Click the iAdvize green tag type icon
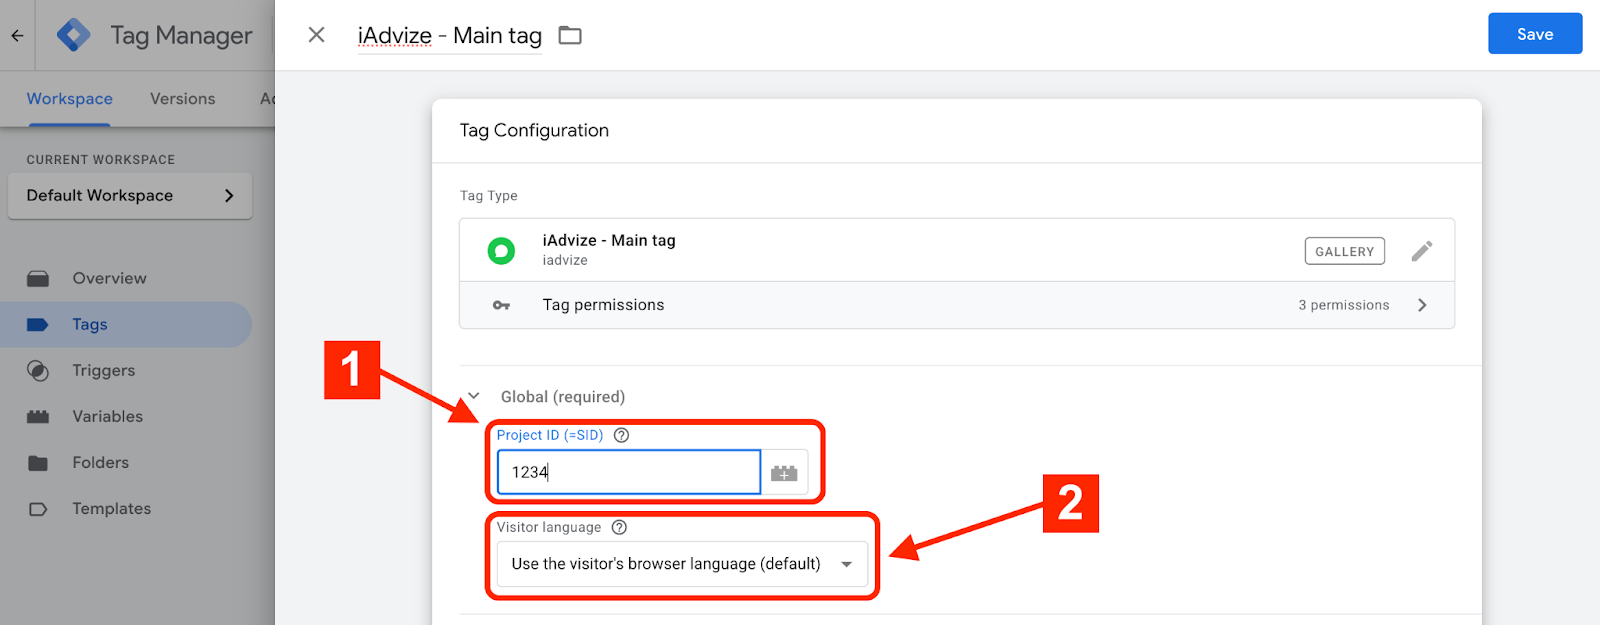Image resolution: width=1600 pixels, height=625 pixels. (501, 250)
